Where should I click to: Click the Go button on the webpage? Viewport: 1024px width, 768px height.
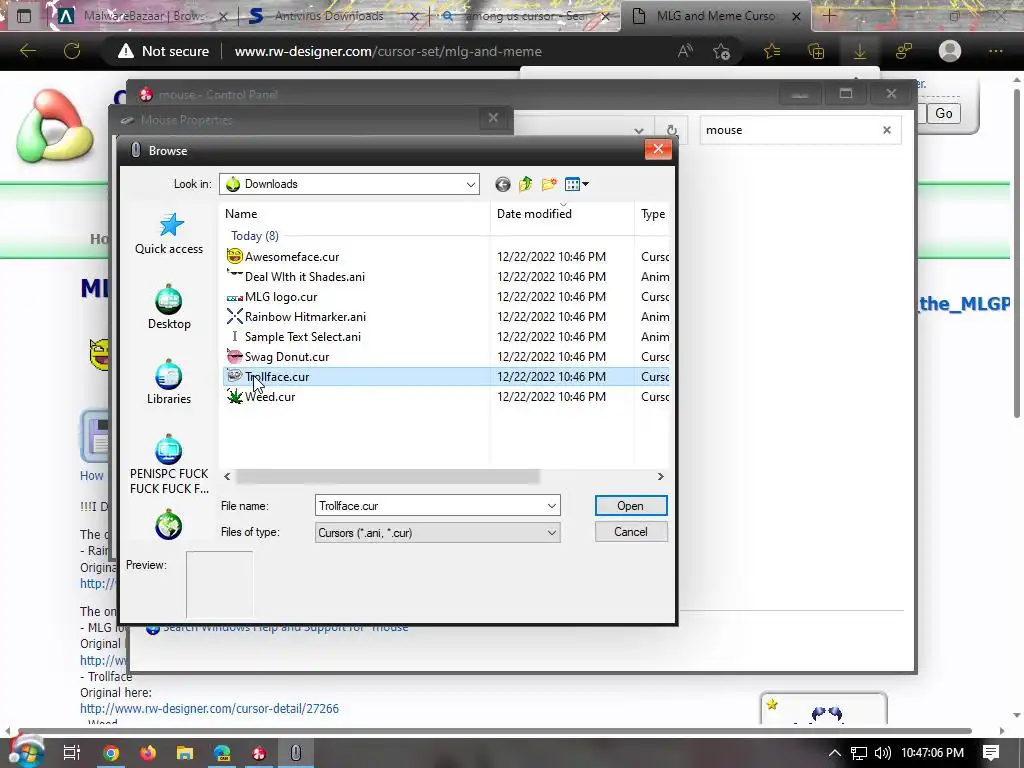[x=944, y=114]
